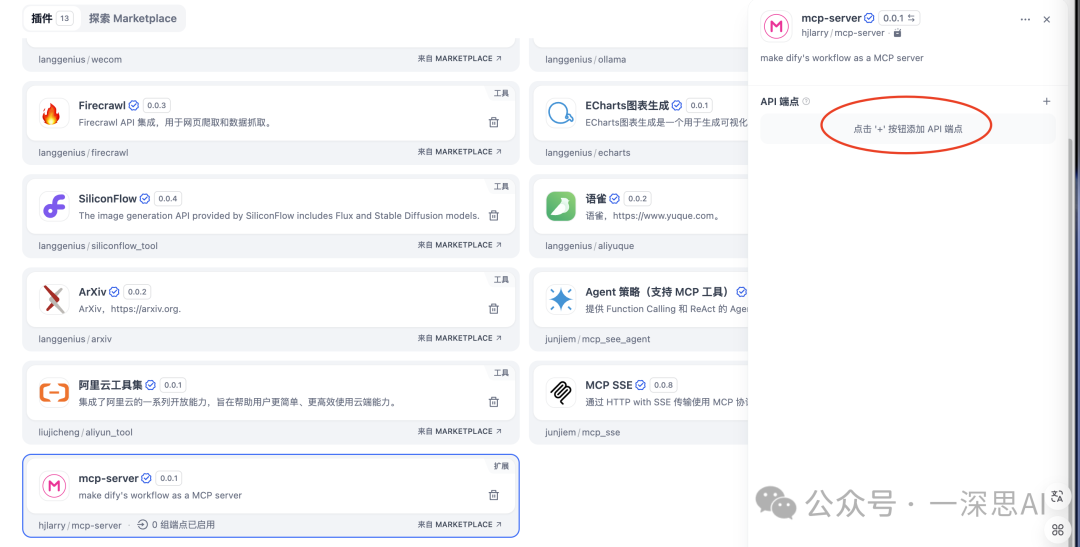Click the 0.0.3 version badge on Firecrawl
This screenshot has width=1080, height=547.
156,105
